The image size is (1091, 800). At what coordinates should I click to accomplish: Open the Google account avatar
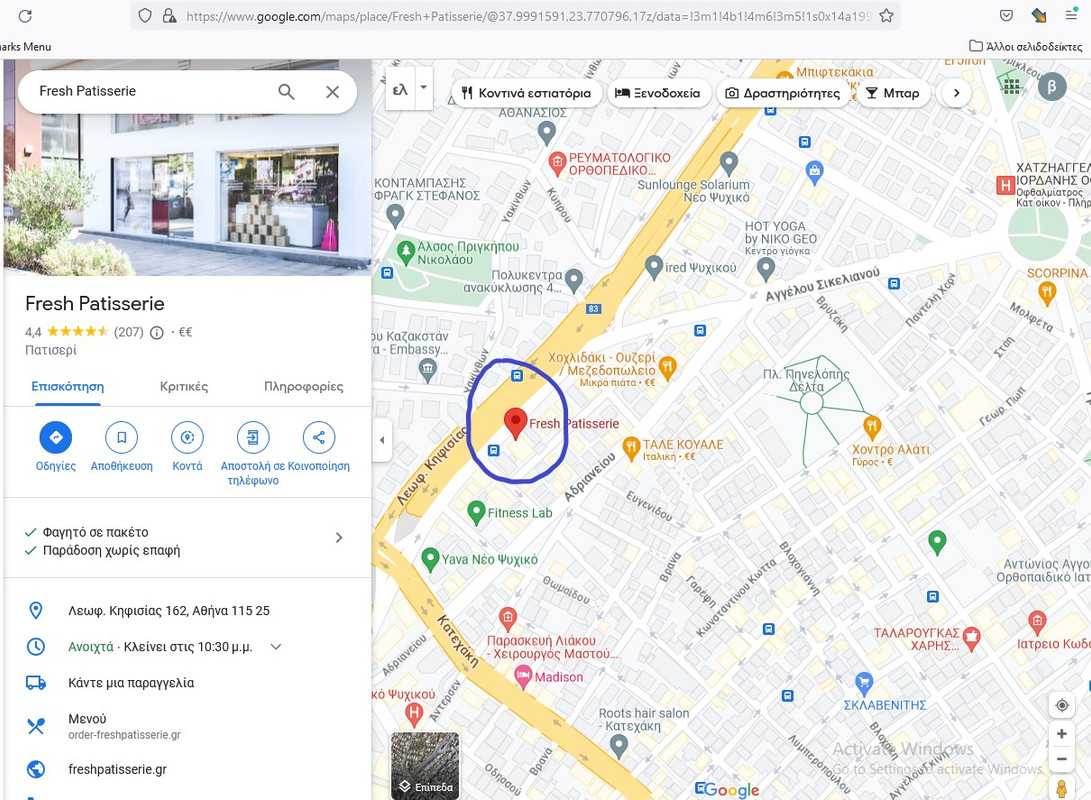point(1052,86)
